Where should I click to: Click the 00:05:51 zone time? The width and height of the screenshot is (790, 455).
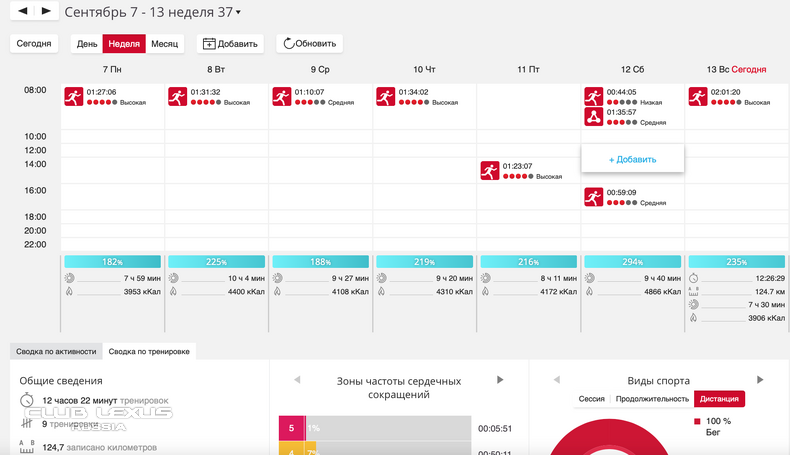495,429
